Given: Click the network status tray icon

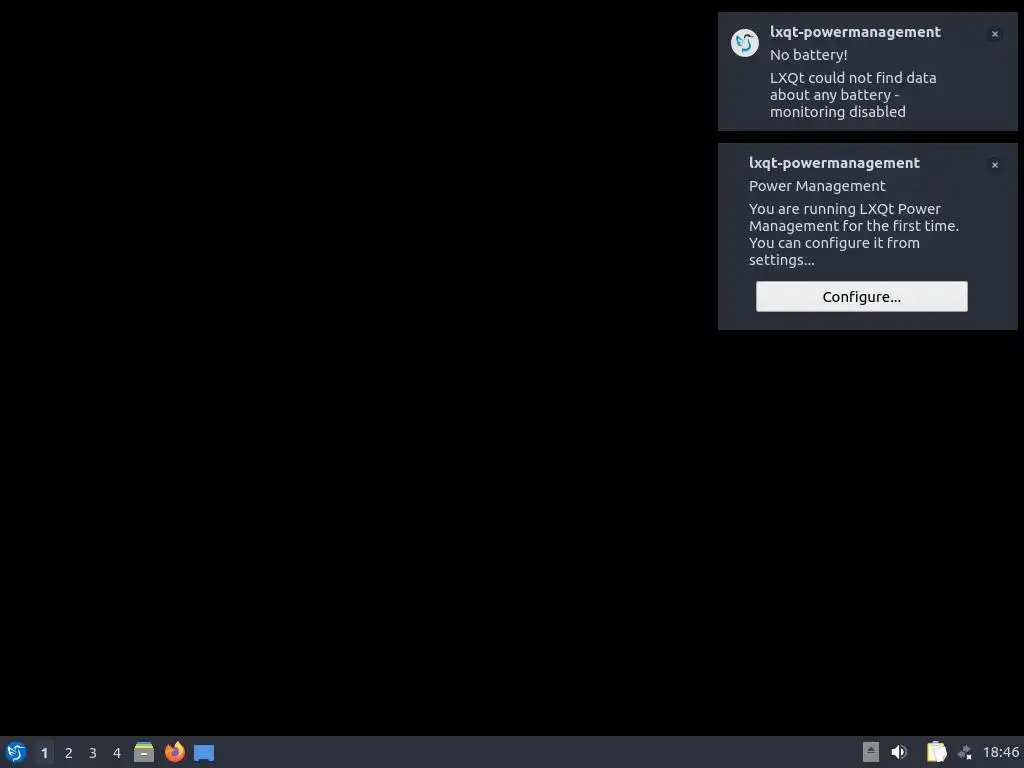Looking at the screenshot, I should [x=965, y=752].
